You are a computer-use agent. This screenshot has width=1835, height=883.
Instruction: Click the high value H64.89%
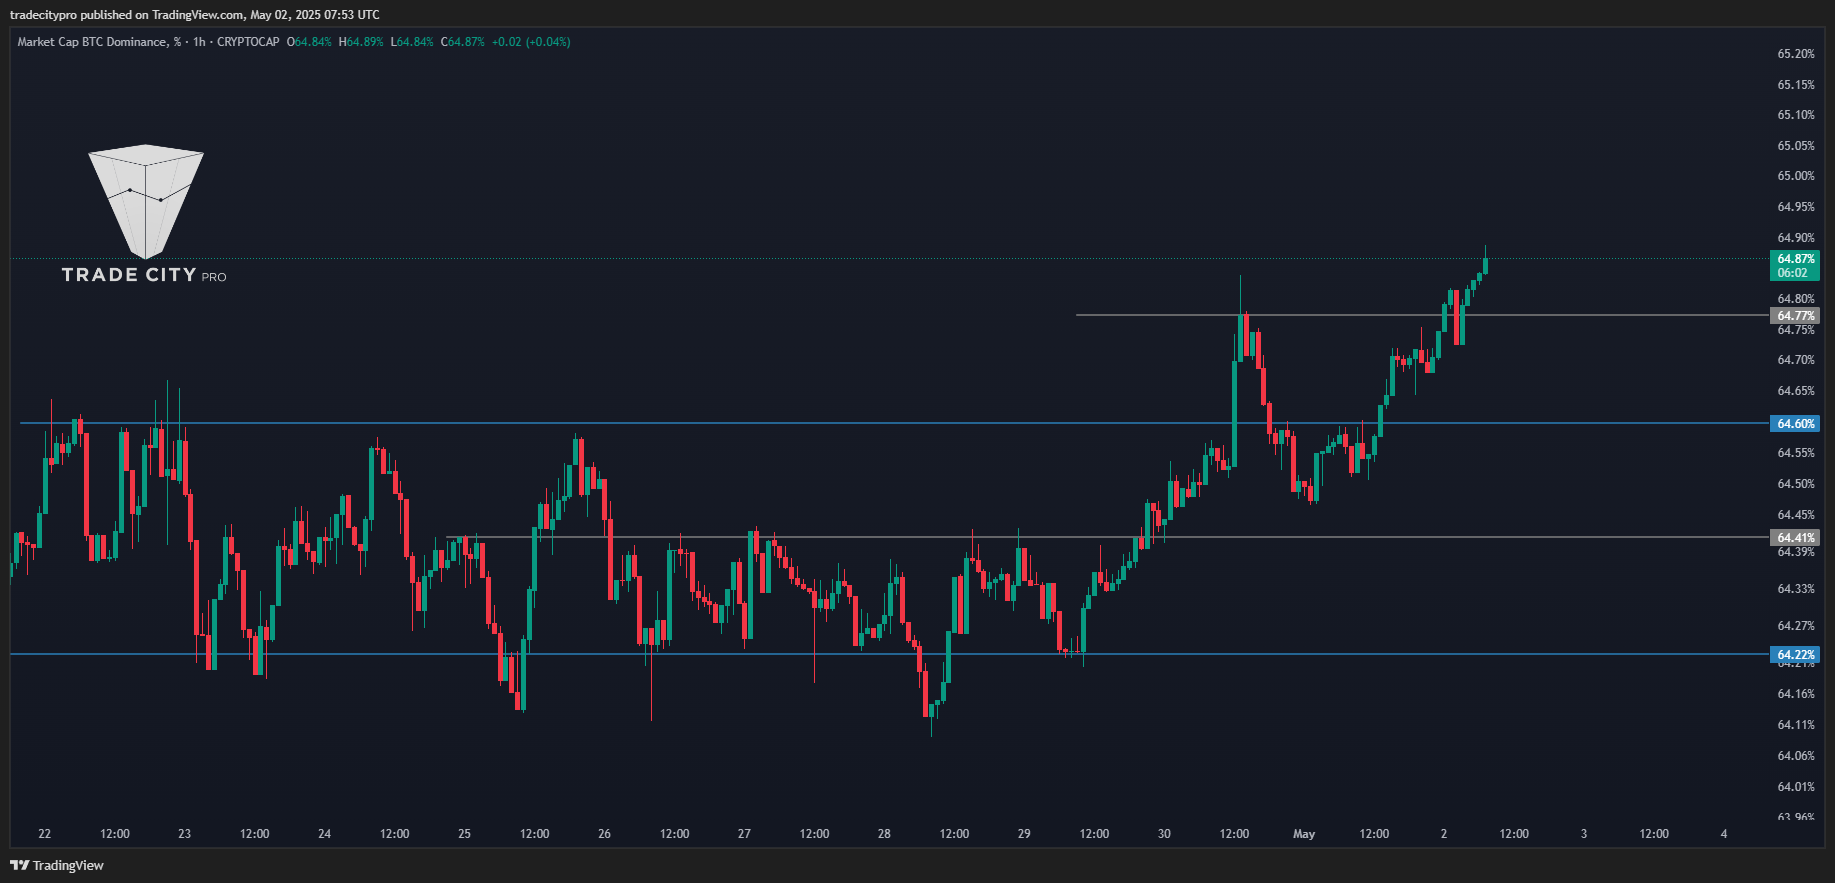361,42
